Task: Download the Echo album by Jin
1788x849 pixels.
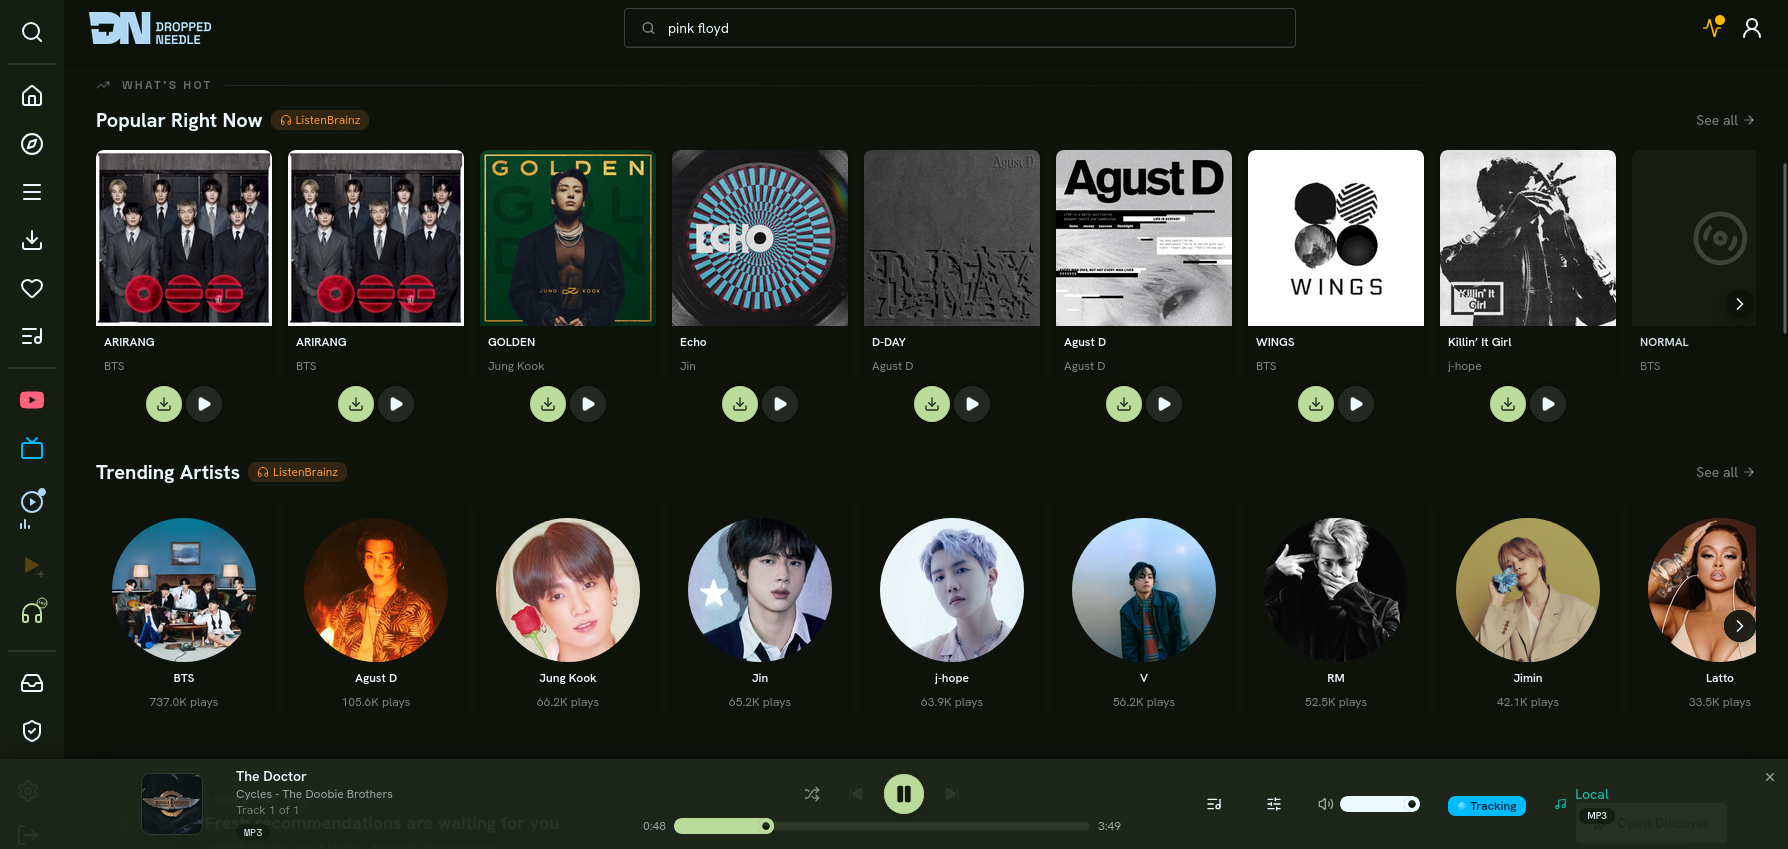Action: (x=740, y=404)
